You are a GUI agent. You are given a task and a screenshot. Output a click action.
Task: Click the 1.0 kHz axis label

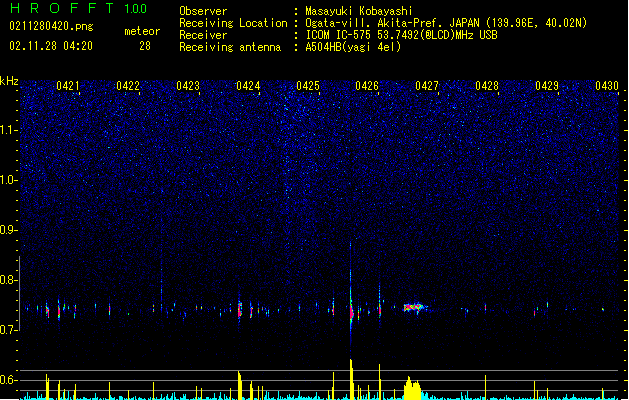click(8, 180)
